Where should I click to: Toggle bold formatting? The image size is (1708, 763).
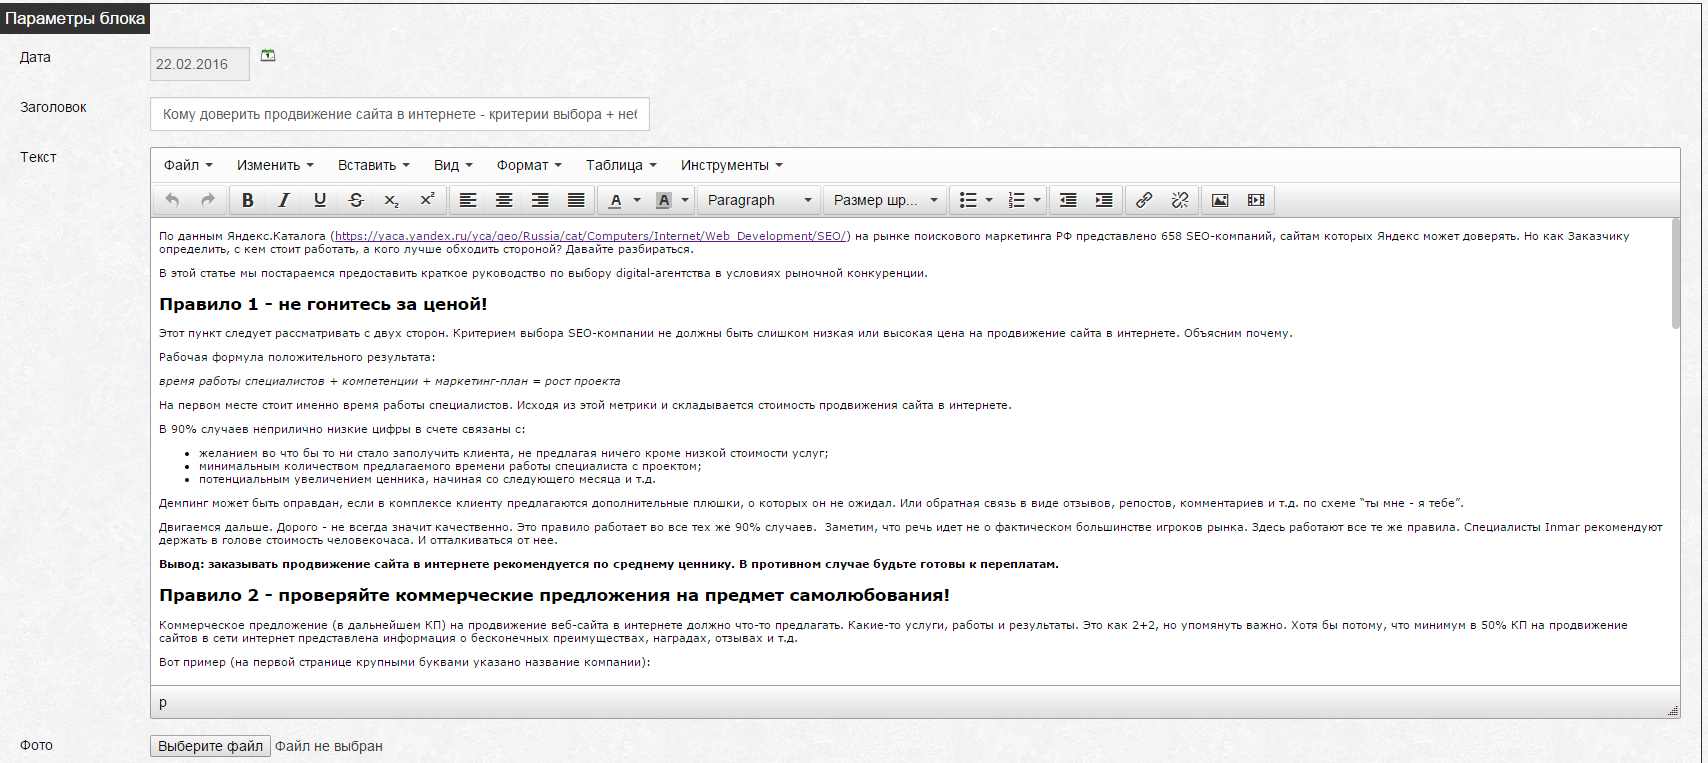[x=248, y=200]
